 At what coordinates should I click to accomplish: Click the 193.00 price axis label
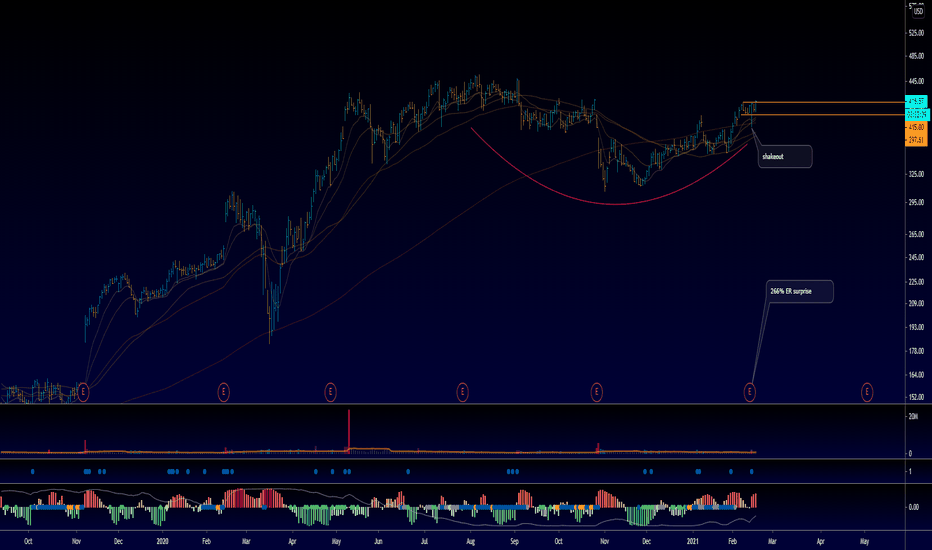coord(916,327)
